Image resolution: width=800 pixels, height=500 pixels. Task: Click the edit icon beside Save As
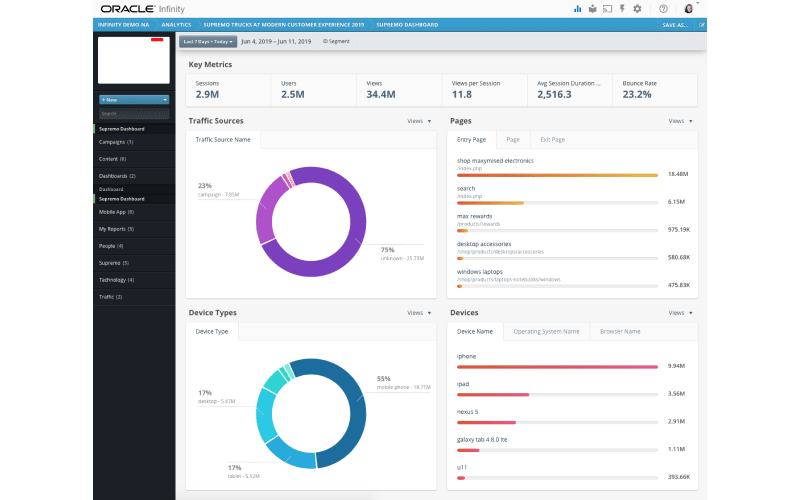click(701, 24)
